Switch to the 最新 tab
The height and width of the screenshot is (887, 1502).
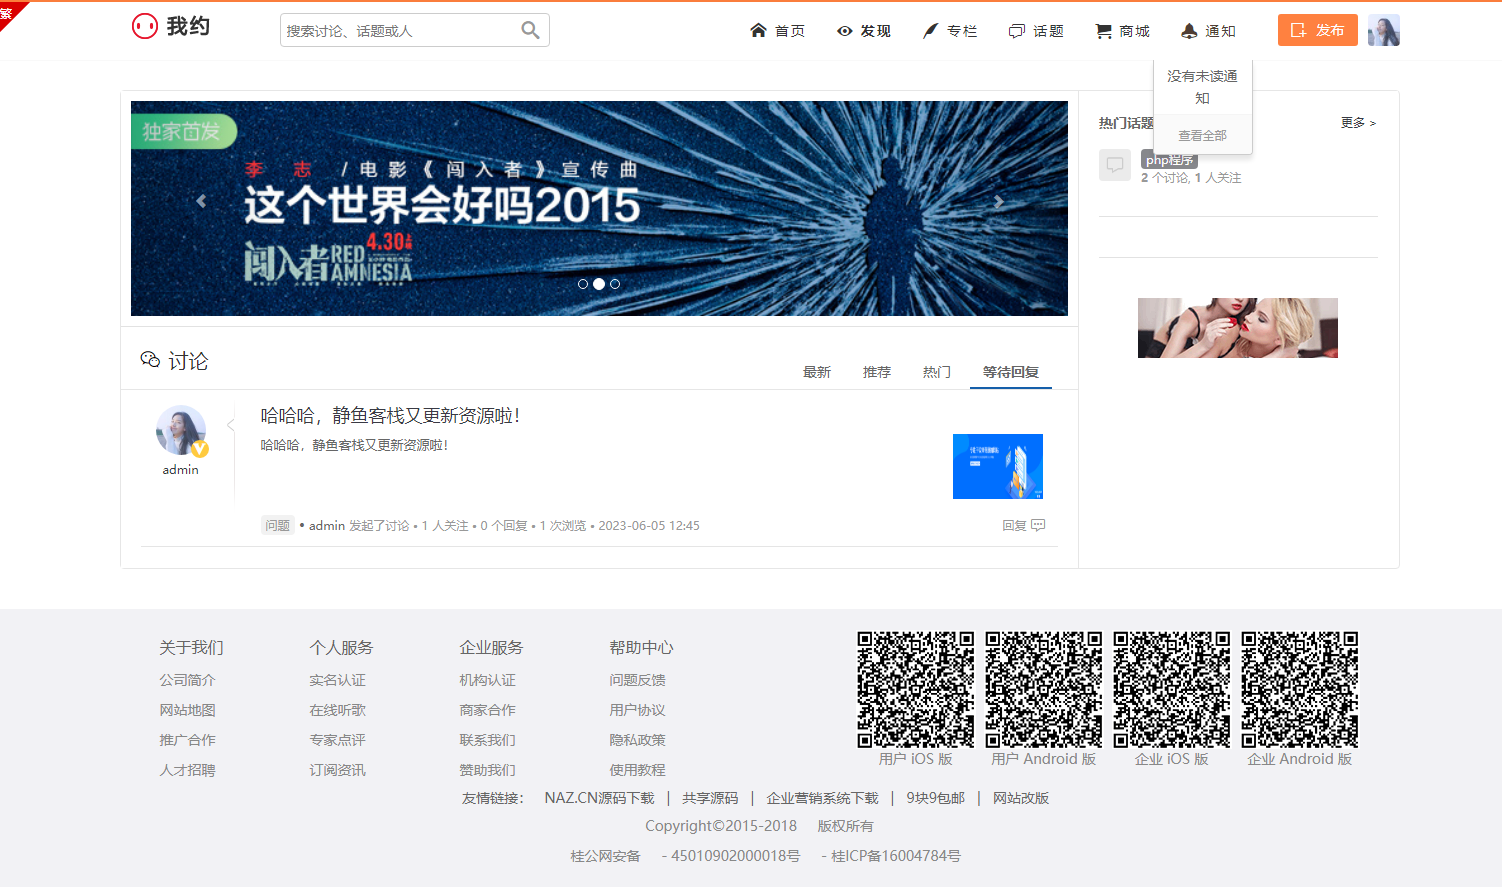[x=816, y=372]
